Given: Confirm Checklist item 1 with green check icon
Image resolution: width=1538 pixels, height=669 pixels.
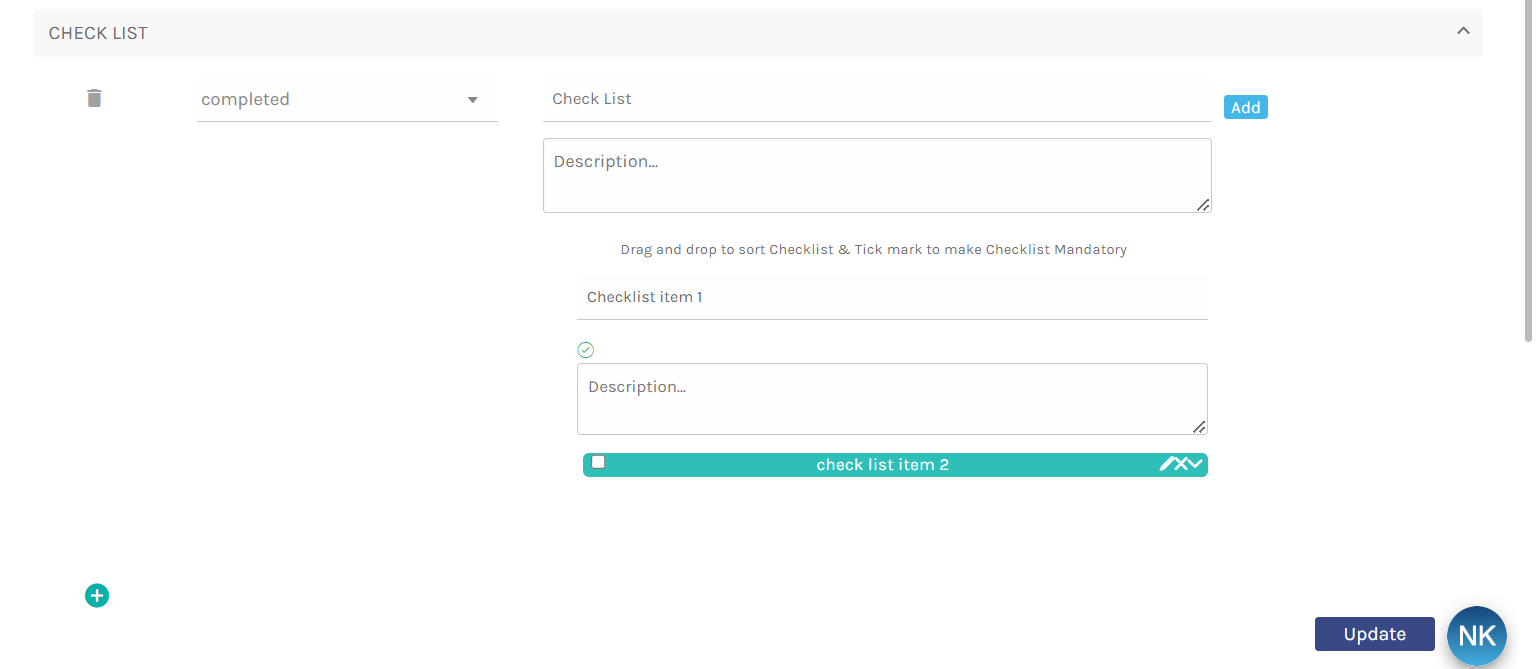Looking at the screenshot, I should tap(586, 350).
